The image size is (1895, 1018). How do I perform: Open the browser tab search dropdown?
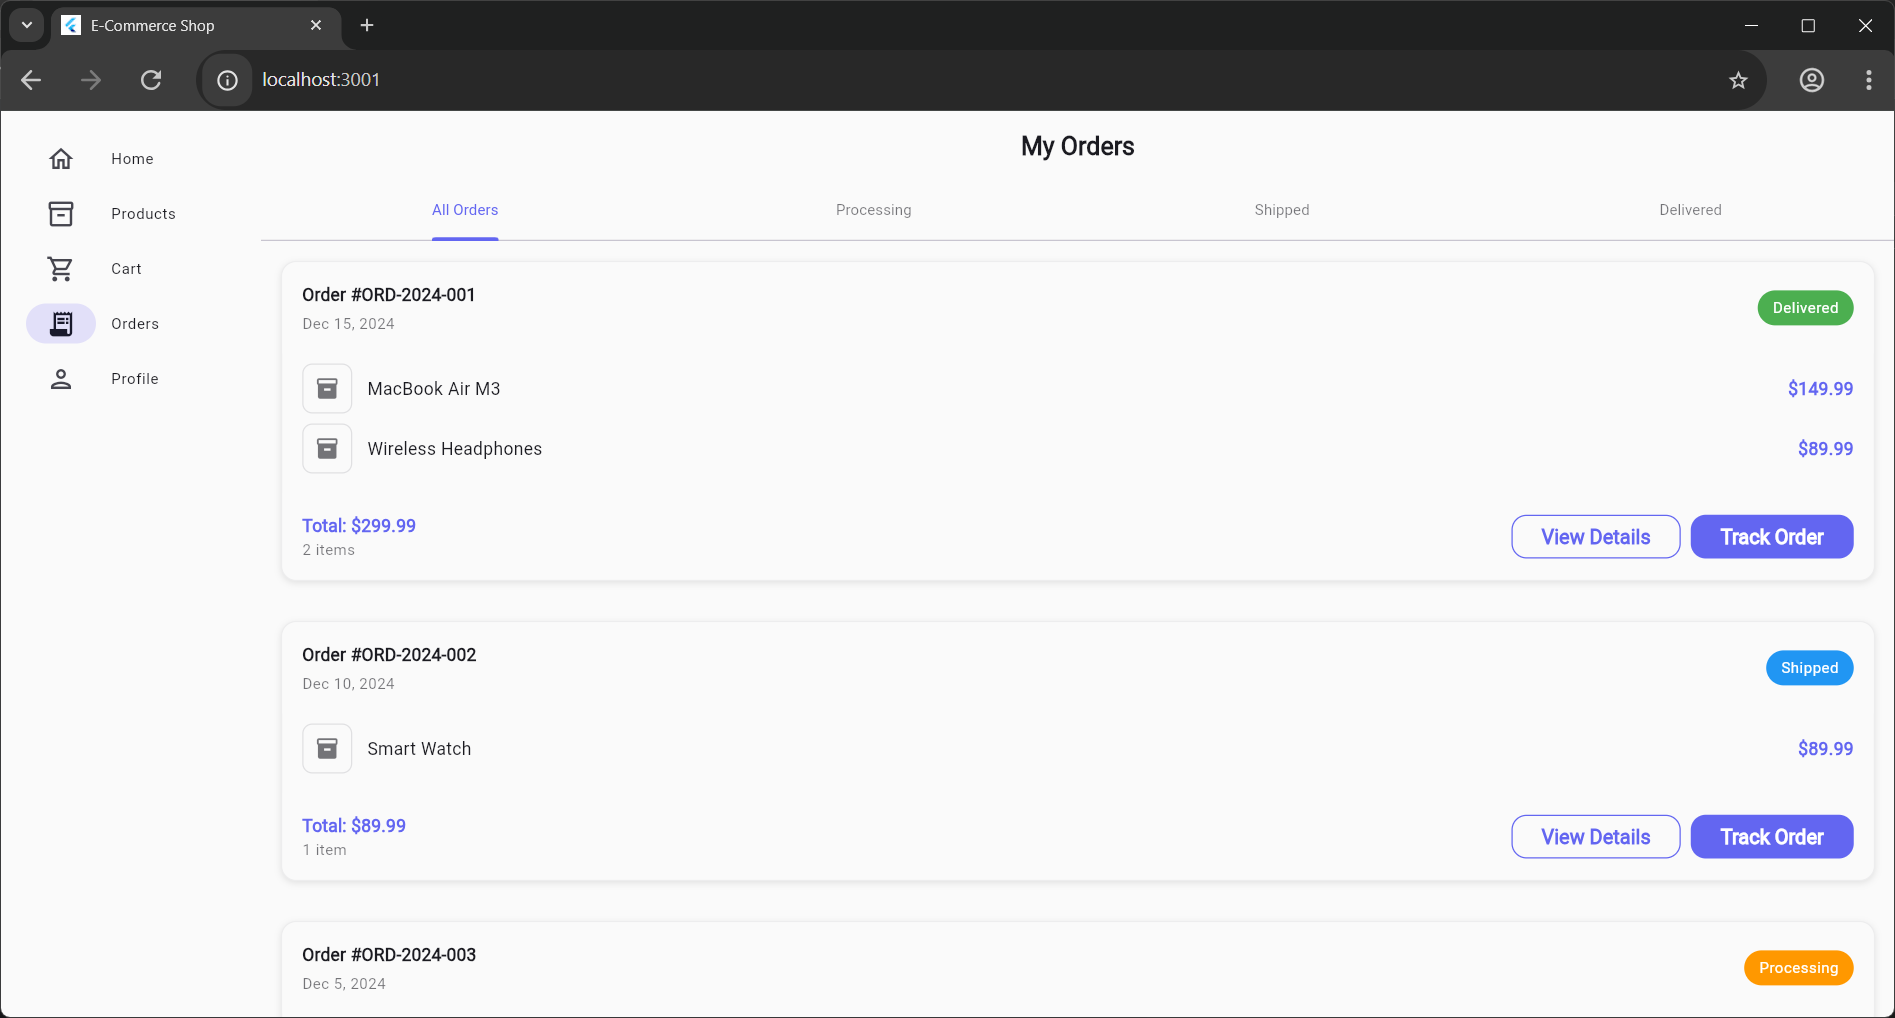[x=27, y=25]
